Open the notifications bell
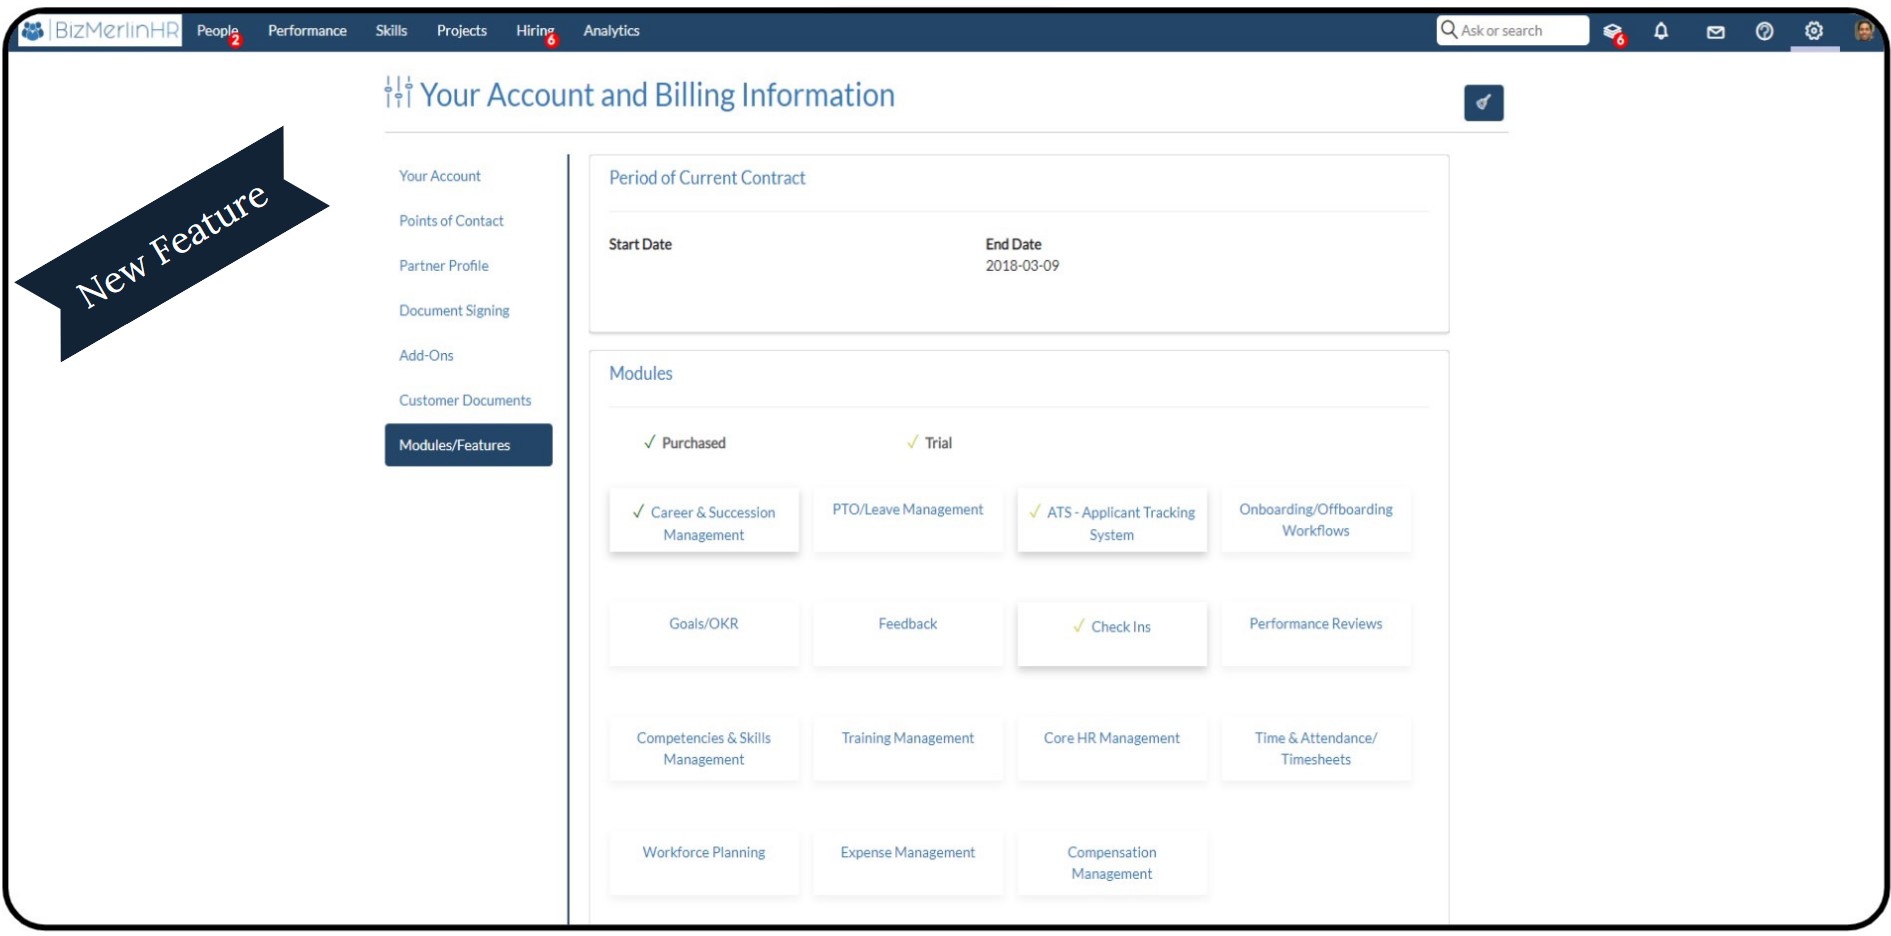The height and width of the screenshot is (936, 1891). point(1661,31)
